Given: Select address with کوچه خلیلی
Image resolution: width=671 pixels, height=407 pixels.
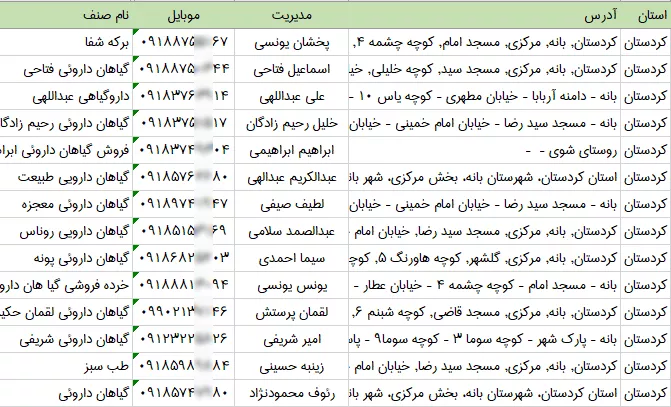Looking at the screenshot, I should click(484, 69).
